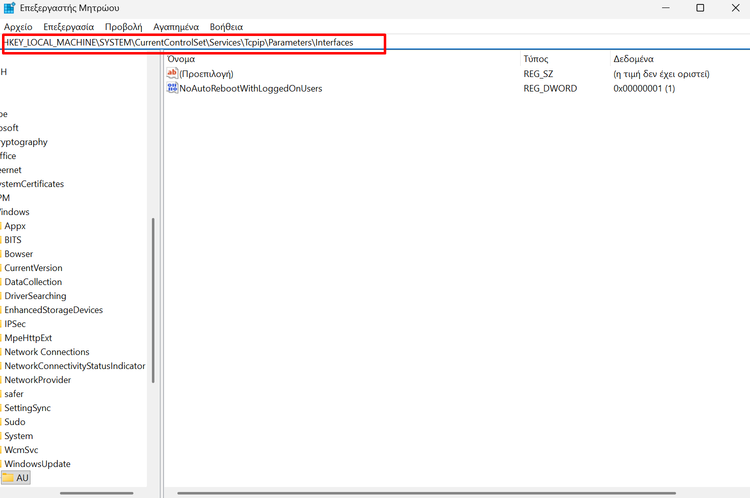The height and width of the screenshot is (498, 750).
Task: Select the Network Connections key
Action: 46,352
